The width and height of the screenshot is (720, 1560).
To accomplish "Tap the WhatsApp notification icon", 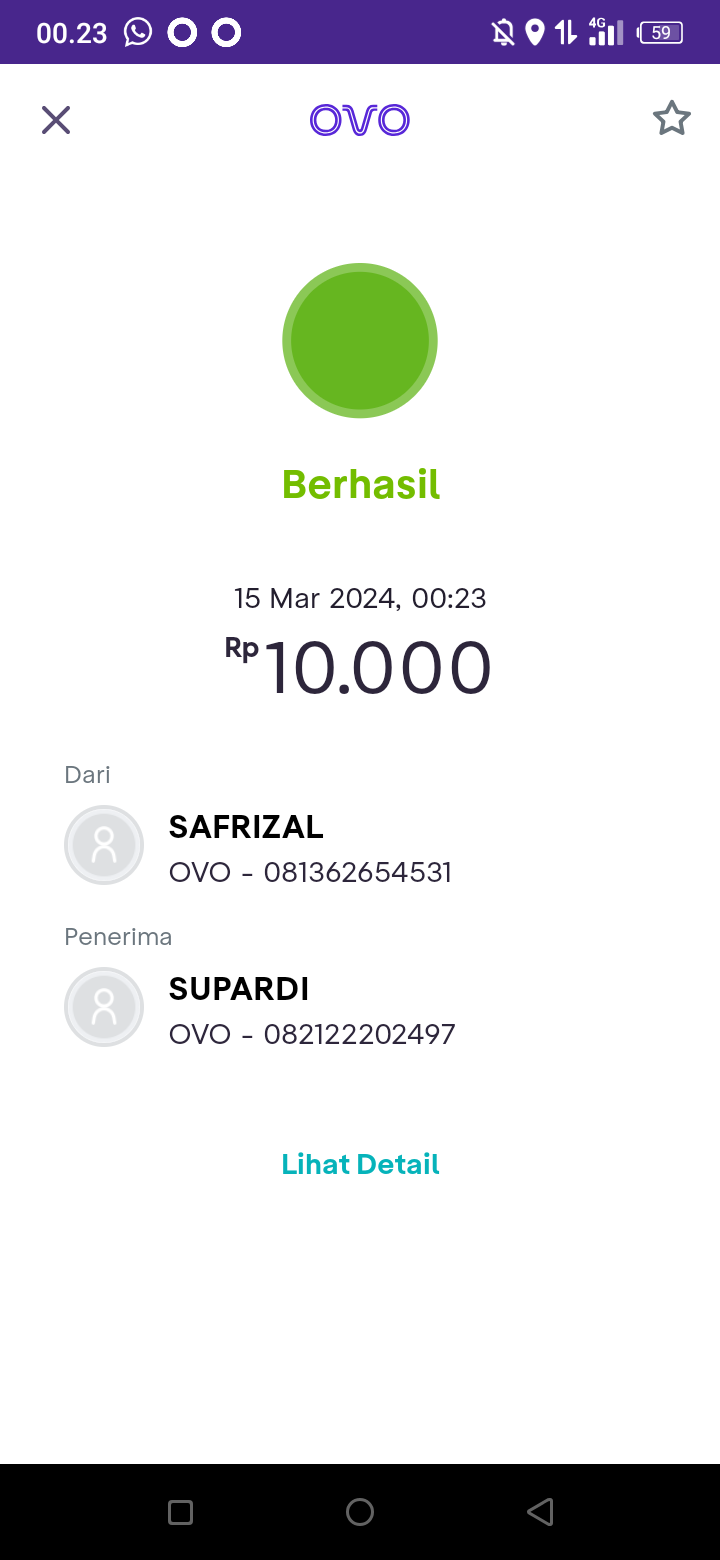I will coord(138,33).
